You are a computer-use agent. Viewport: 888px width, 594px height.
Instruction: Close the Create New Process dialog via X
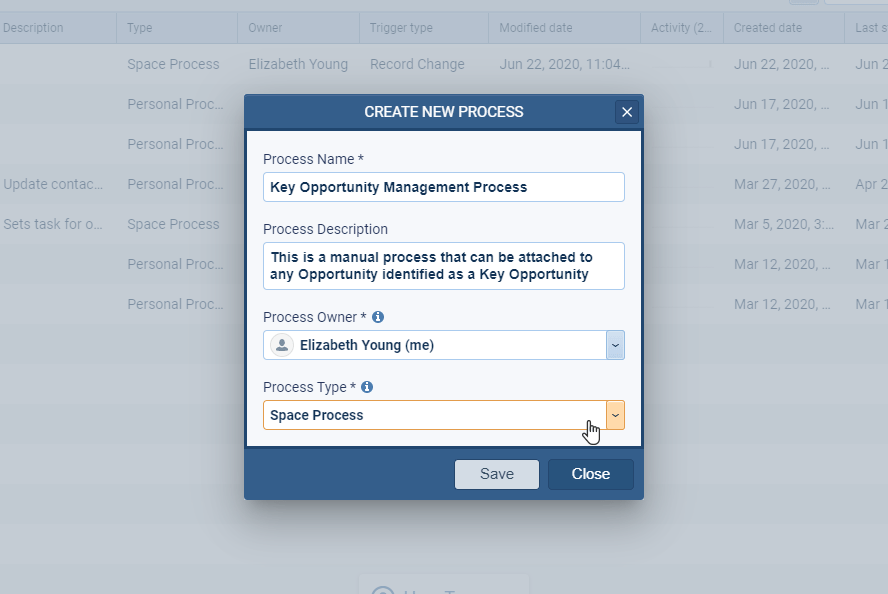[627, 112]
